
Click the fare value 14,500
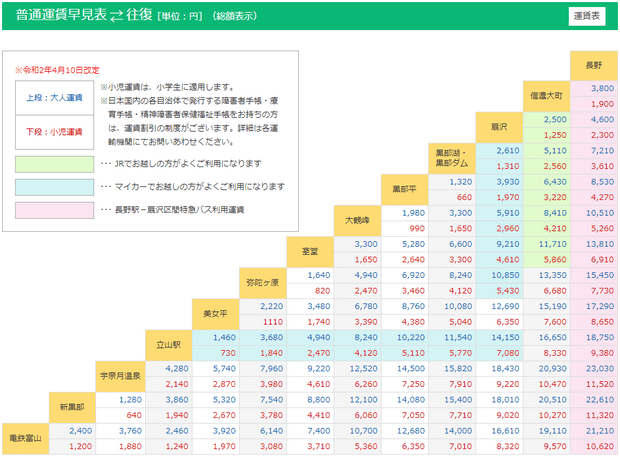click(x=411, y=369)
